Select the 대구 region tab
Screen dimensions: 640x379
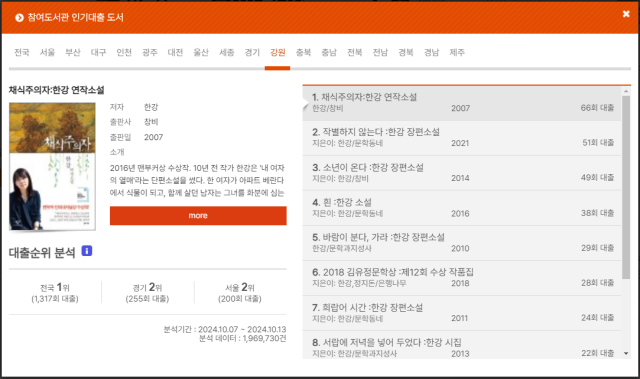(x=98, y=52)
